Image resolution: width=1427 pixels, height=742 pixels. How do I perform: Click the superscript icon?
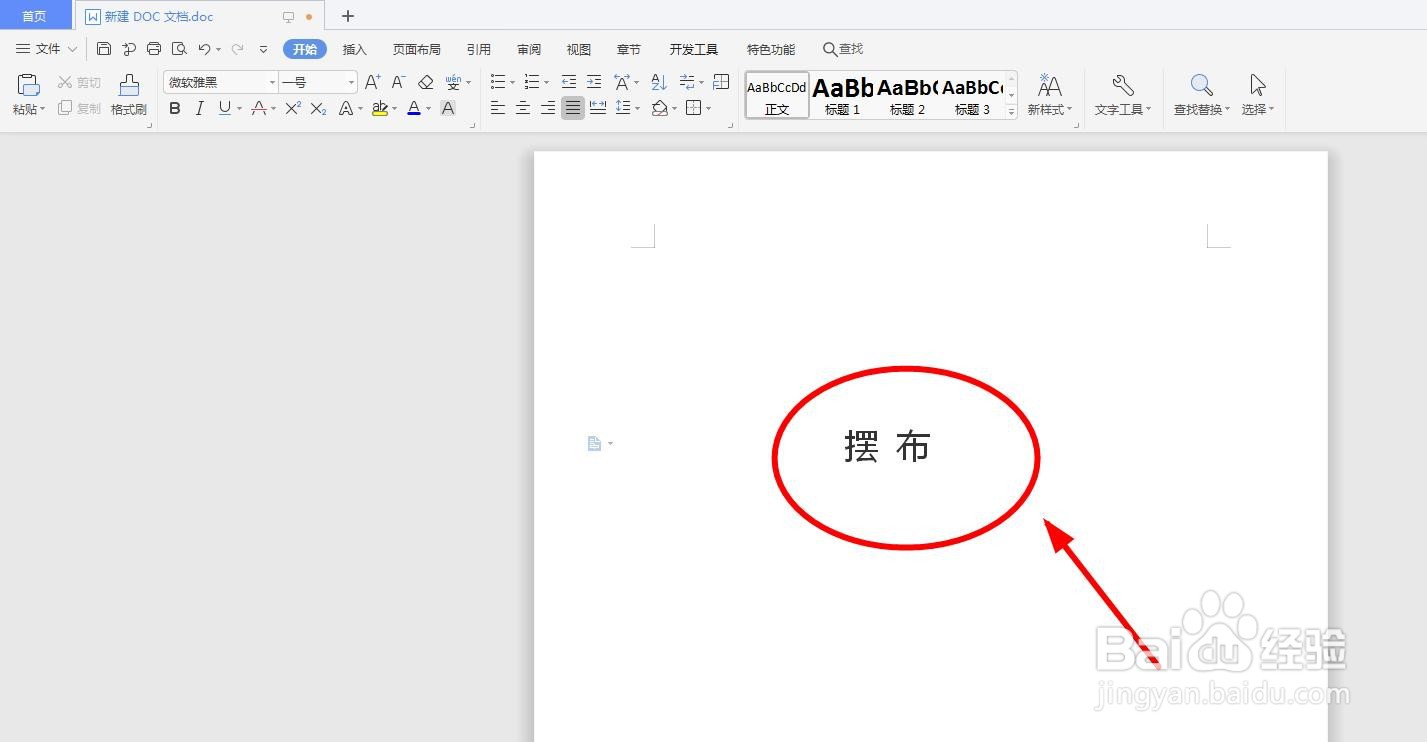(292, 108)
